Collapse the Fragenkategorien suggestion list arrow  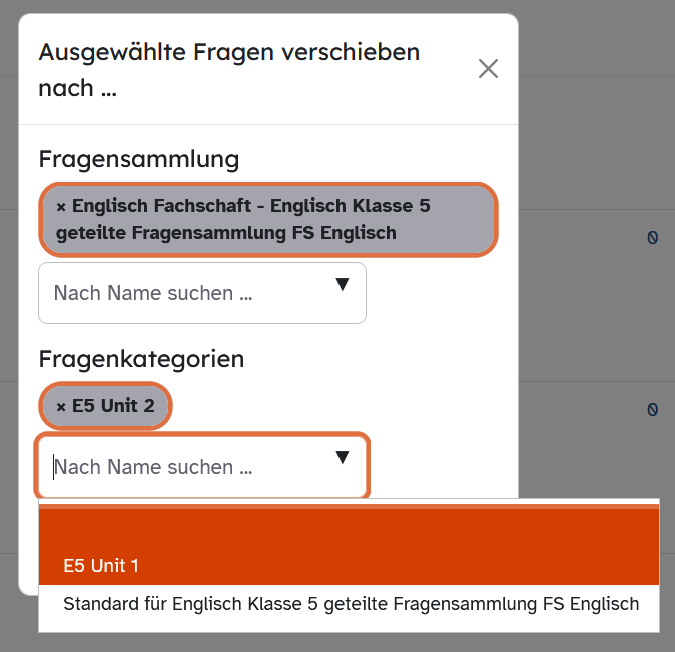click(342, 457)
